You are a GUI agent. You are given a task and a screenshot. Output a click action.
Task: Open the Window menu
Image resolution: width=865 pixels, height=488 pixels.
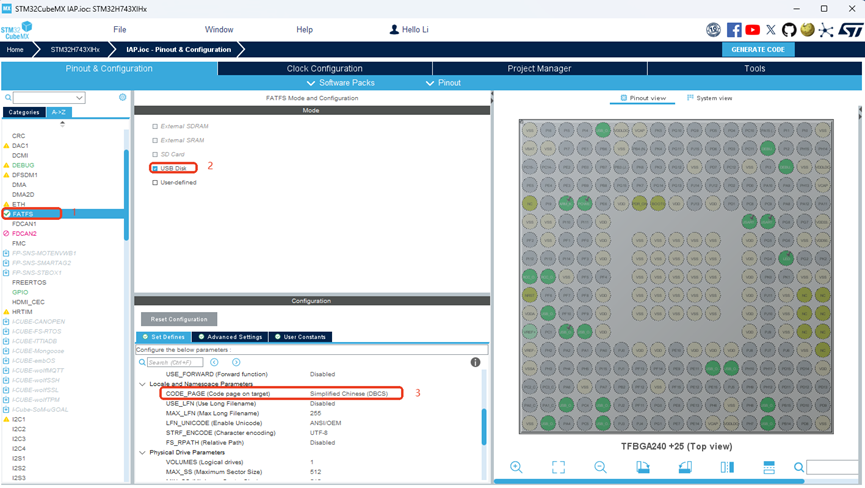click(219, 30)
